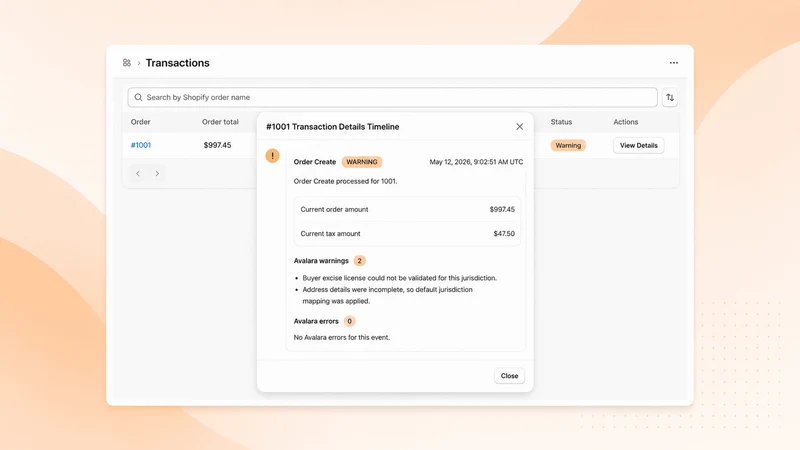
Task: Click the $997.45 current order amount value
Action: point(502,209)
